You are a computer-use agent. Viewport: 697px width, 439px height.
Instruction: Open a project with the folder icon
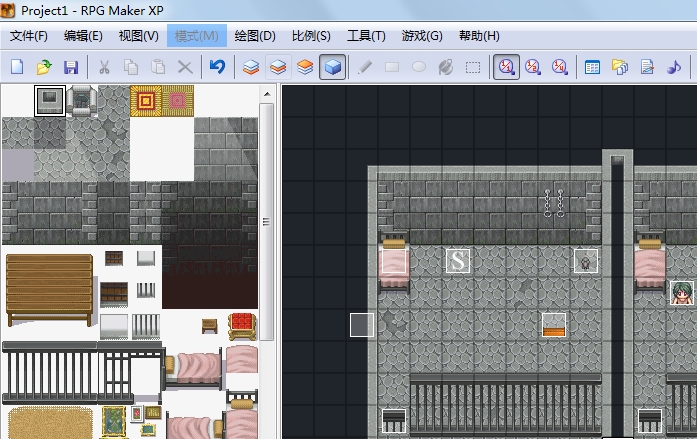(44, 67)
